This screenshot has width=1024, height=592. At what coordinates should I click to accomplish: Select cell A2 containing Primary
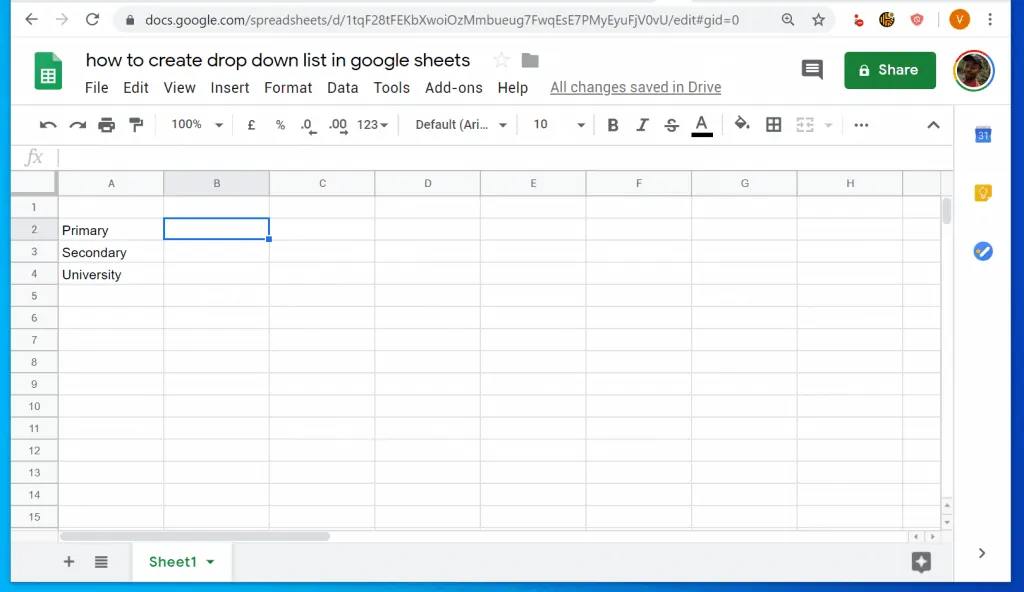point(110,230)
